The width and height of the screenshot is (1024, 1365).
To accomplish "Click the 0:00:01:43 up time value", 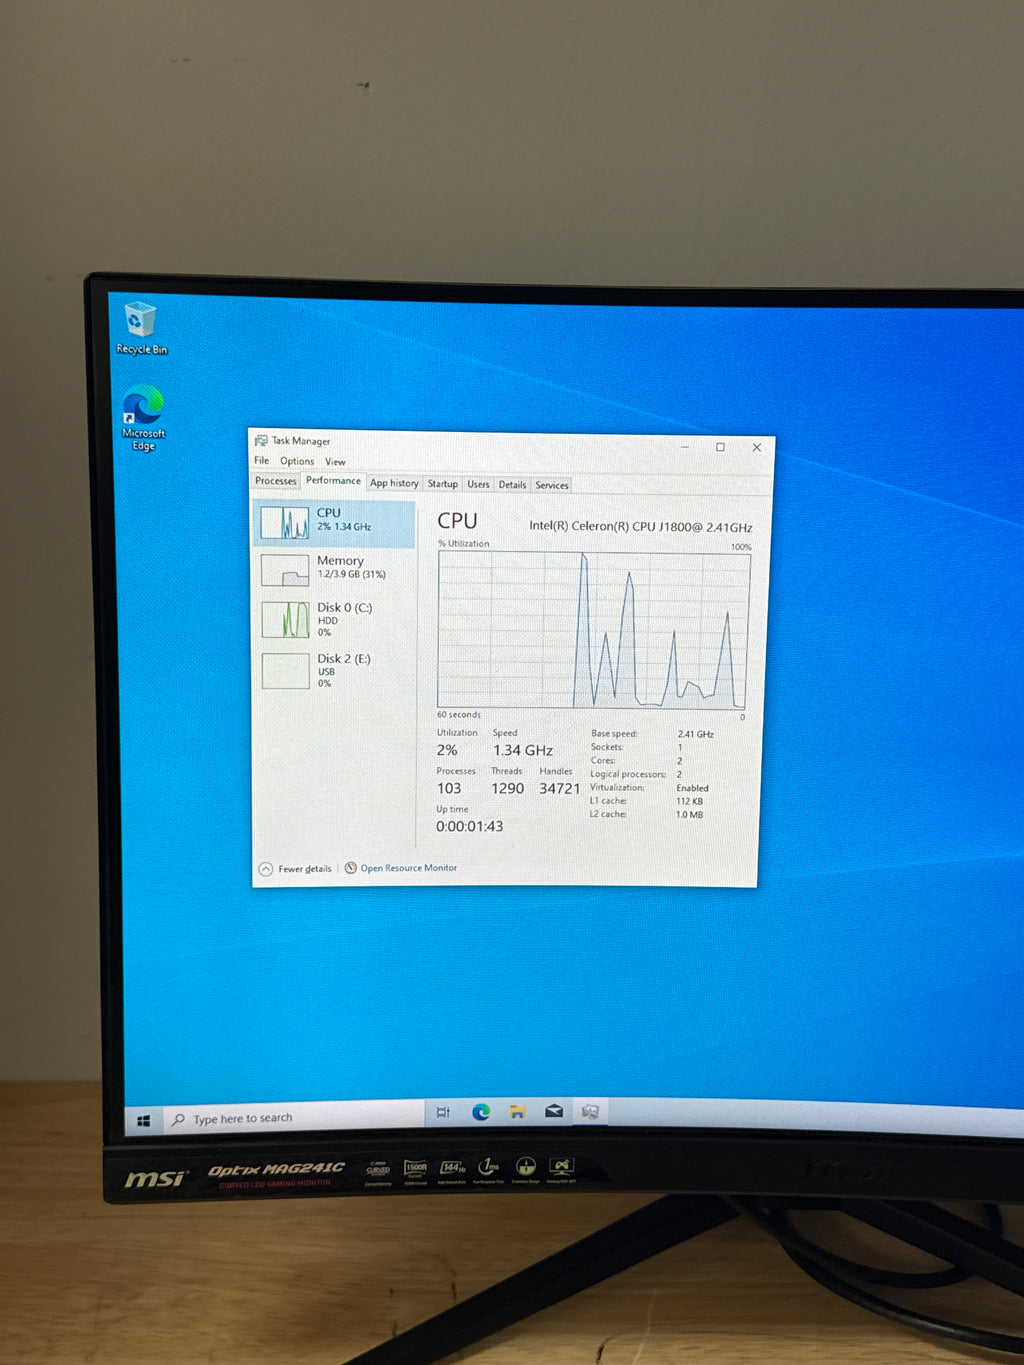I will tap(469, 826).
